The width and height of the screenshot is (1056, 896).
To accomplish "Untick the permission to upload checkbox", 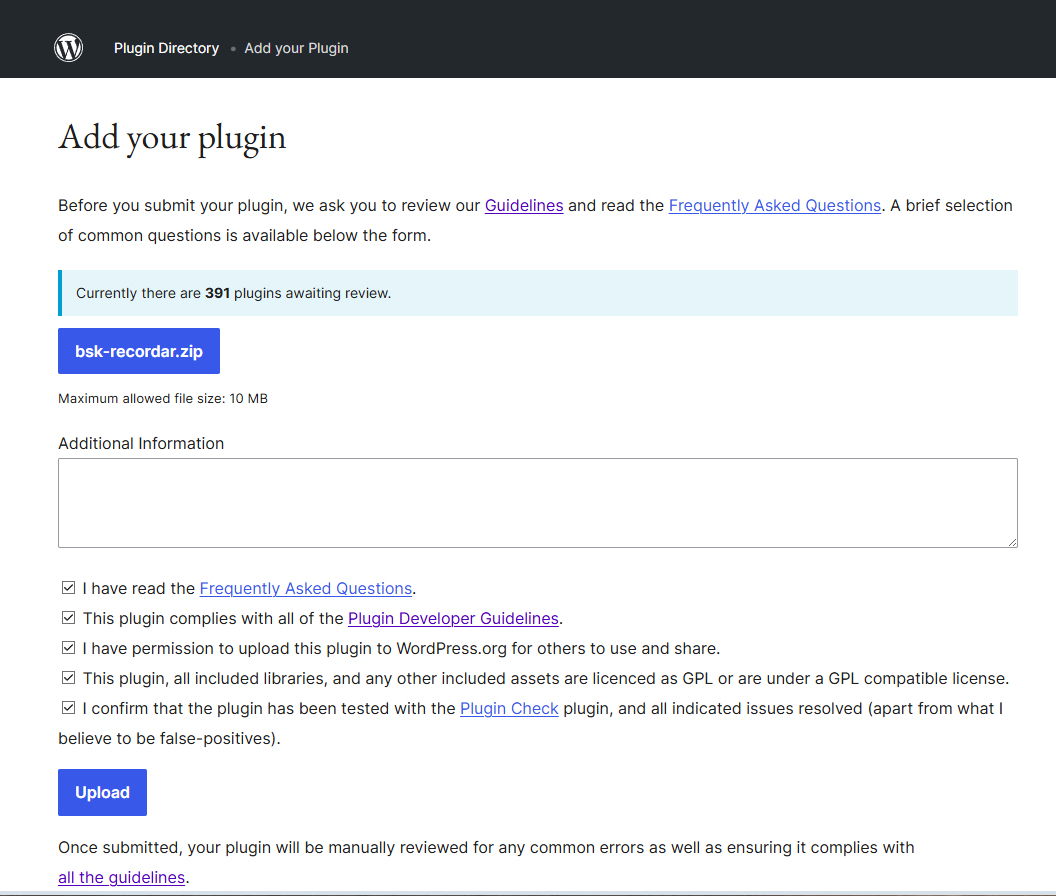I will 68,648.
